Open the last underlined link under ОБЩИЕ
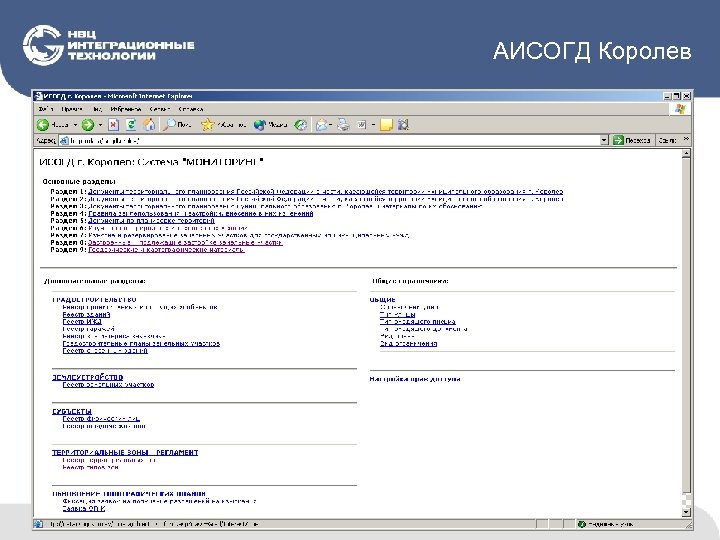The image size is (720, 540). coord(408,343)
